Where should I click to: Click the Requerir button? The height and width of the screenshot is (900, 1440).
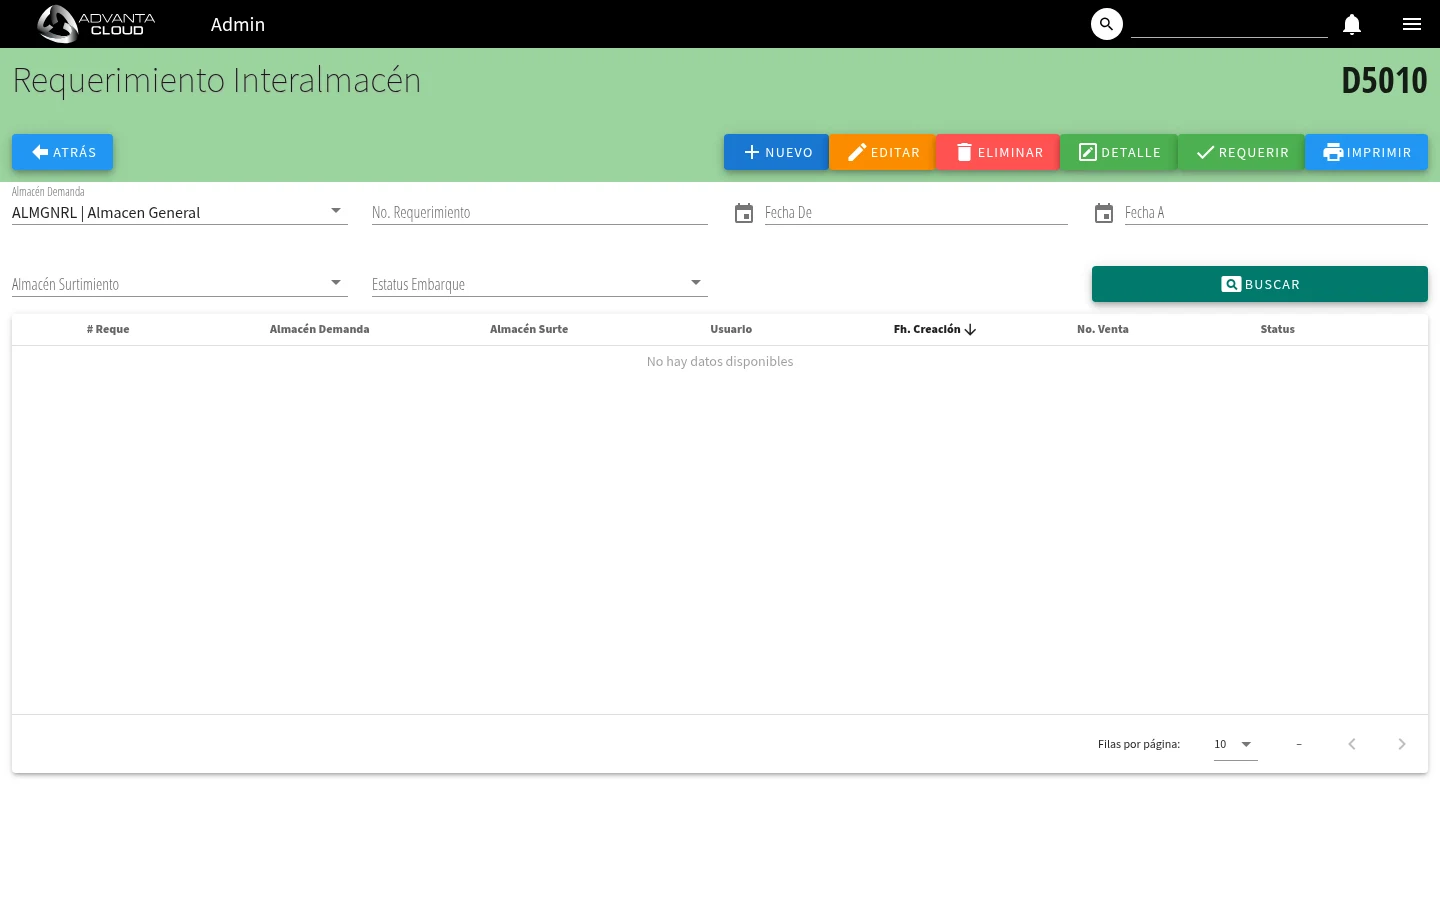[x=1241, y=152]
